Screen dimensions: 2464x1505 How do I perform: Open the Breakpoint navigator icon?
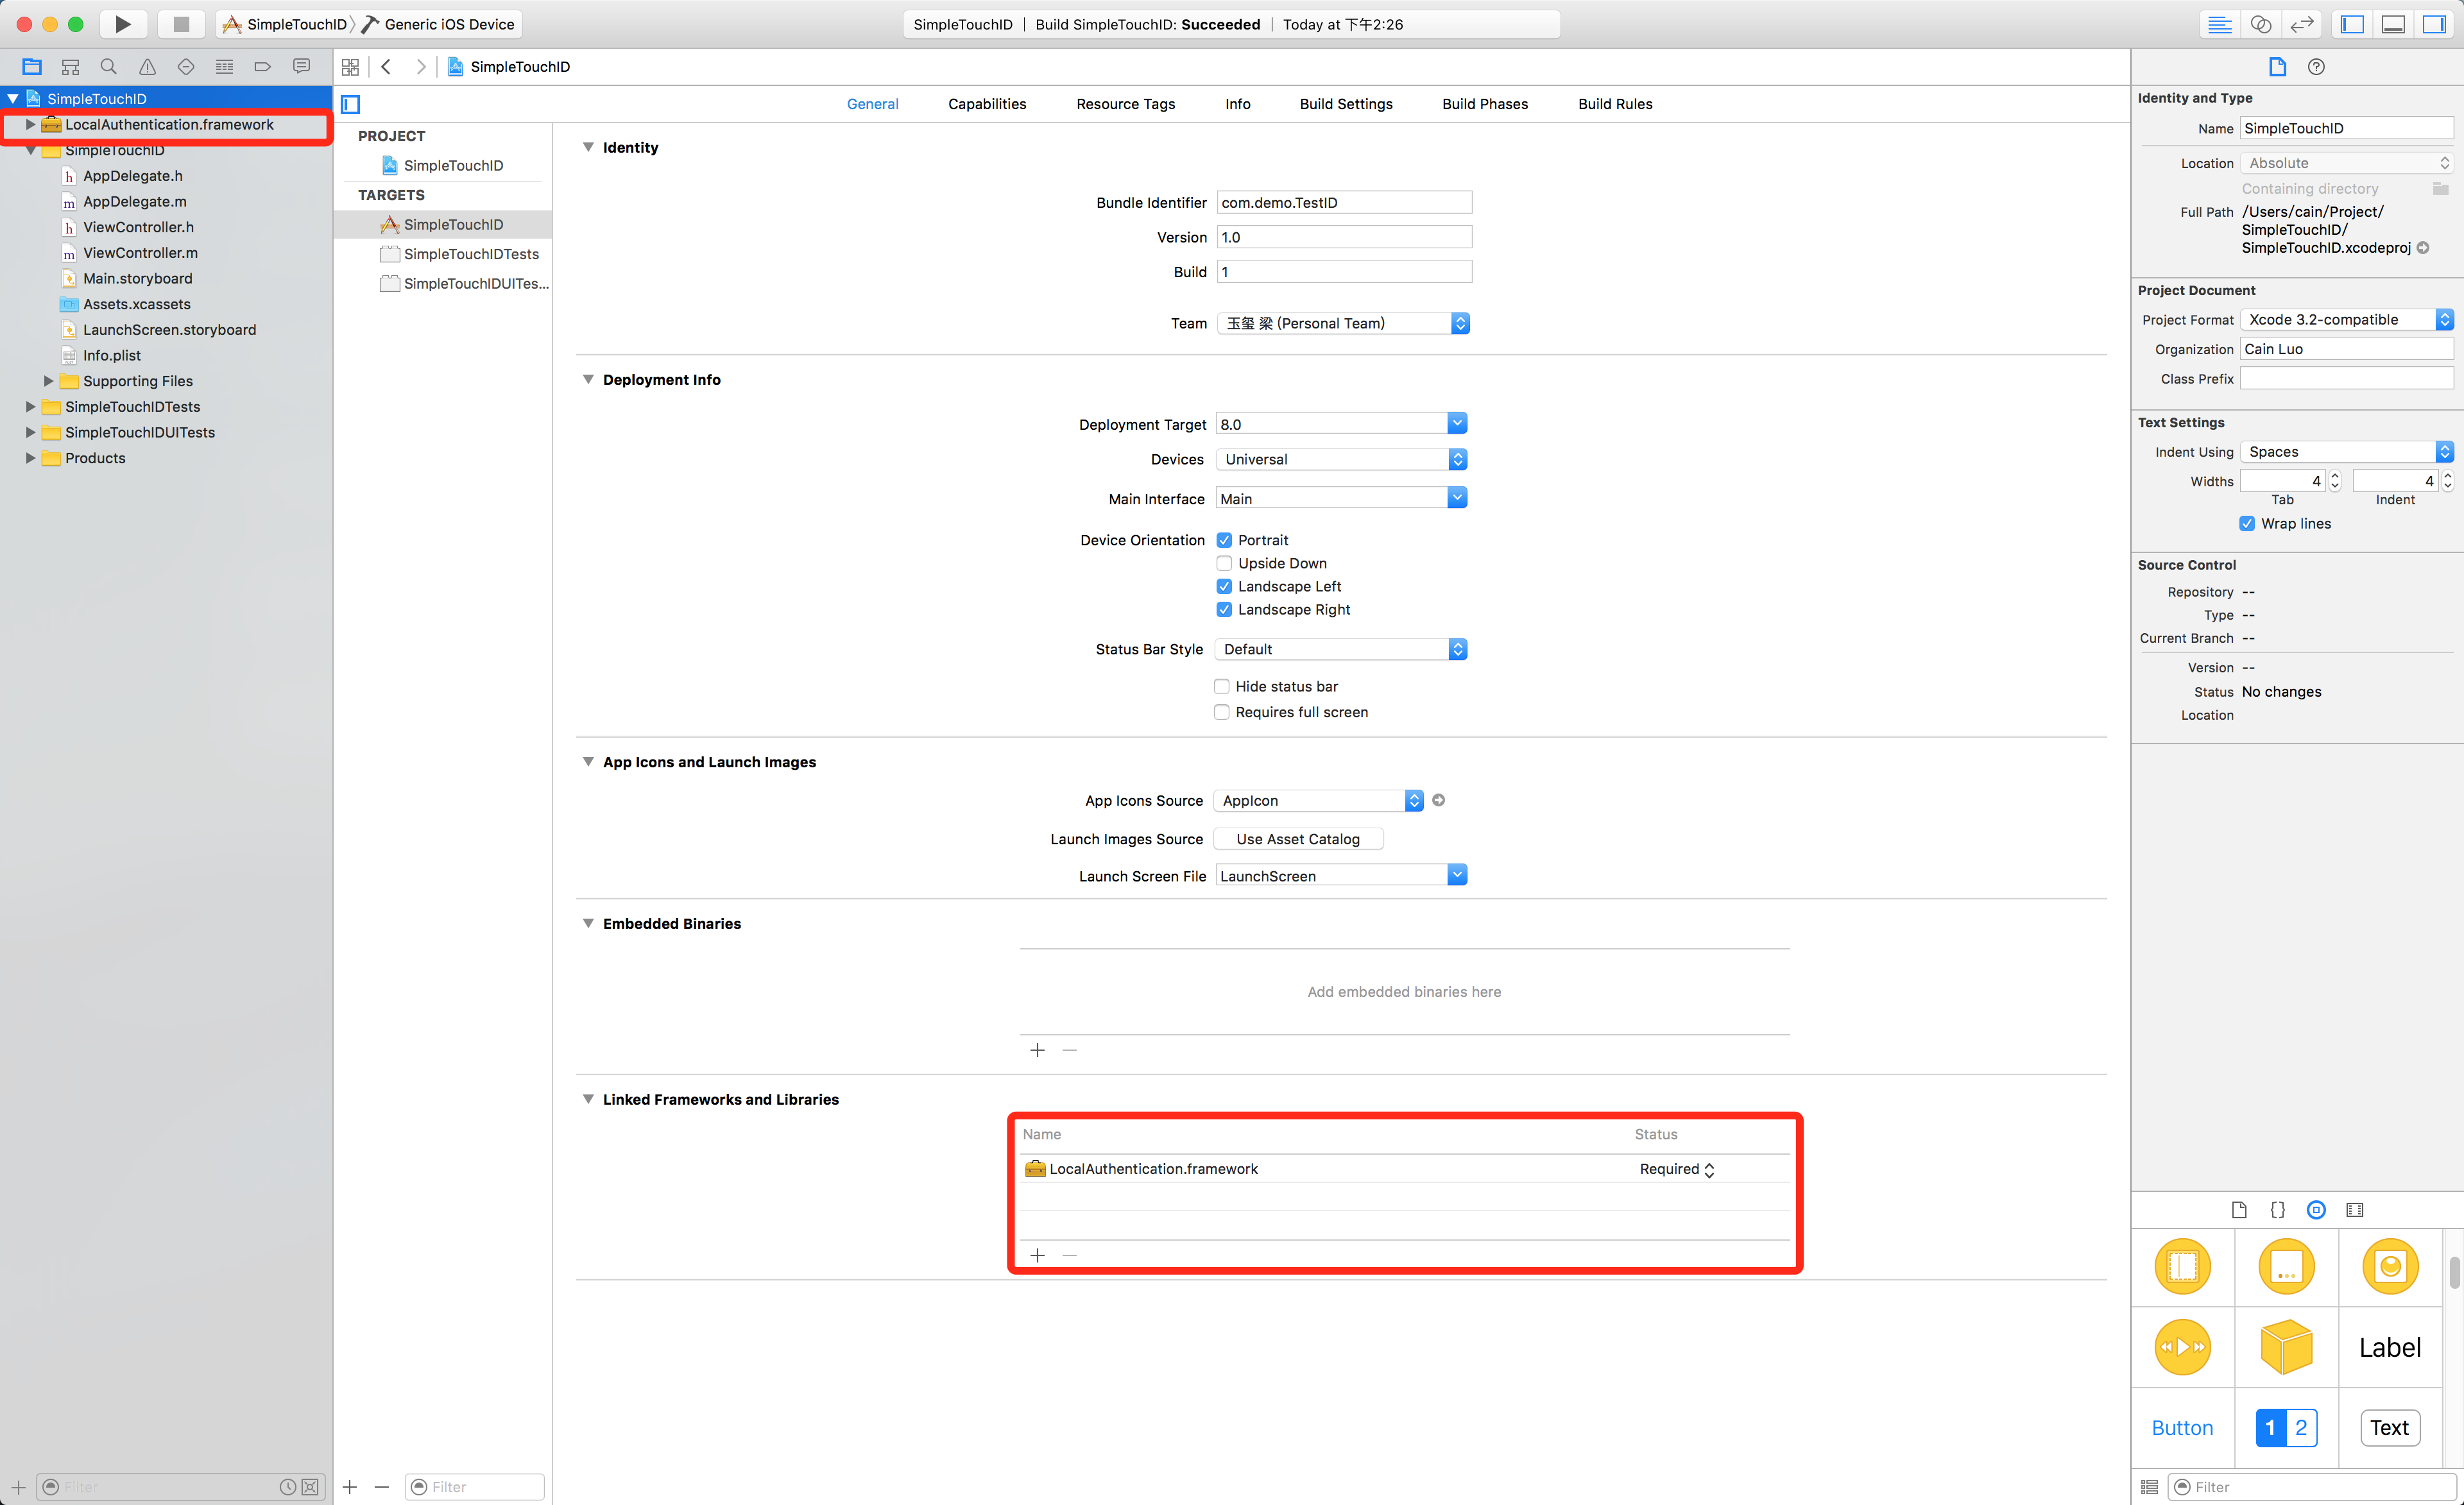coord(262,67)
